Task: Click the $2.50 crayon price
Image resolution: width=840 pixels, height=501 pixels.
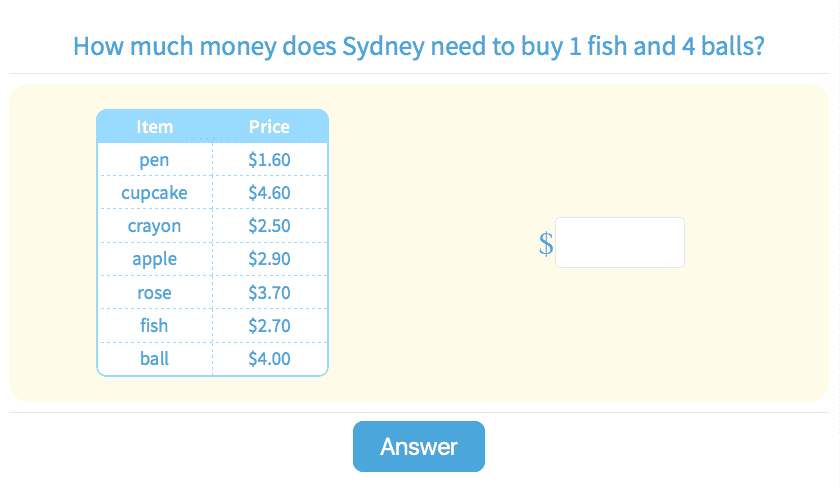Action: pos(269,226)
